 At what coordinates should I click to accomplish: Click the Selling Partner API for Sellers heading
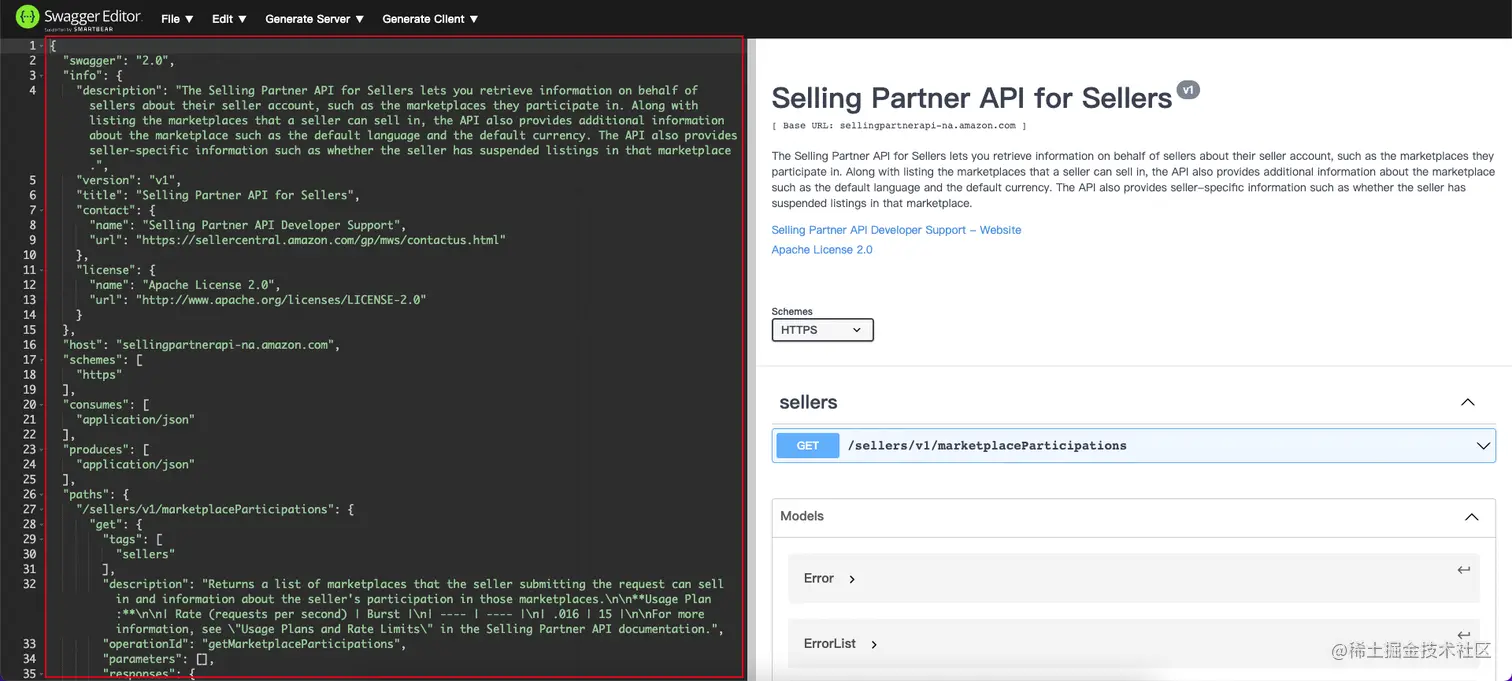click(x=971, y=99)
